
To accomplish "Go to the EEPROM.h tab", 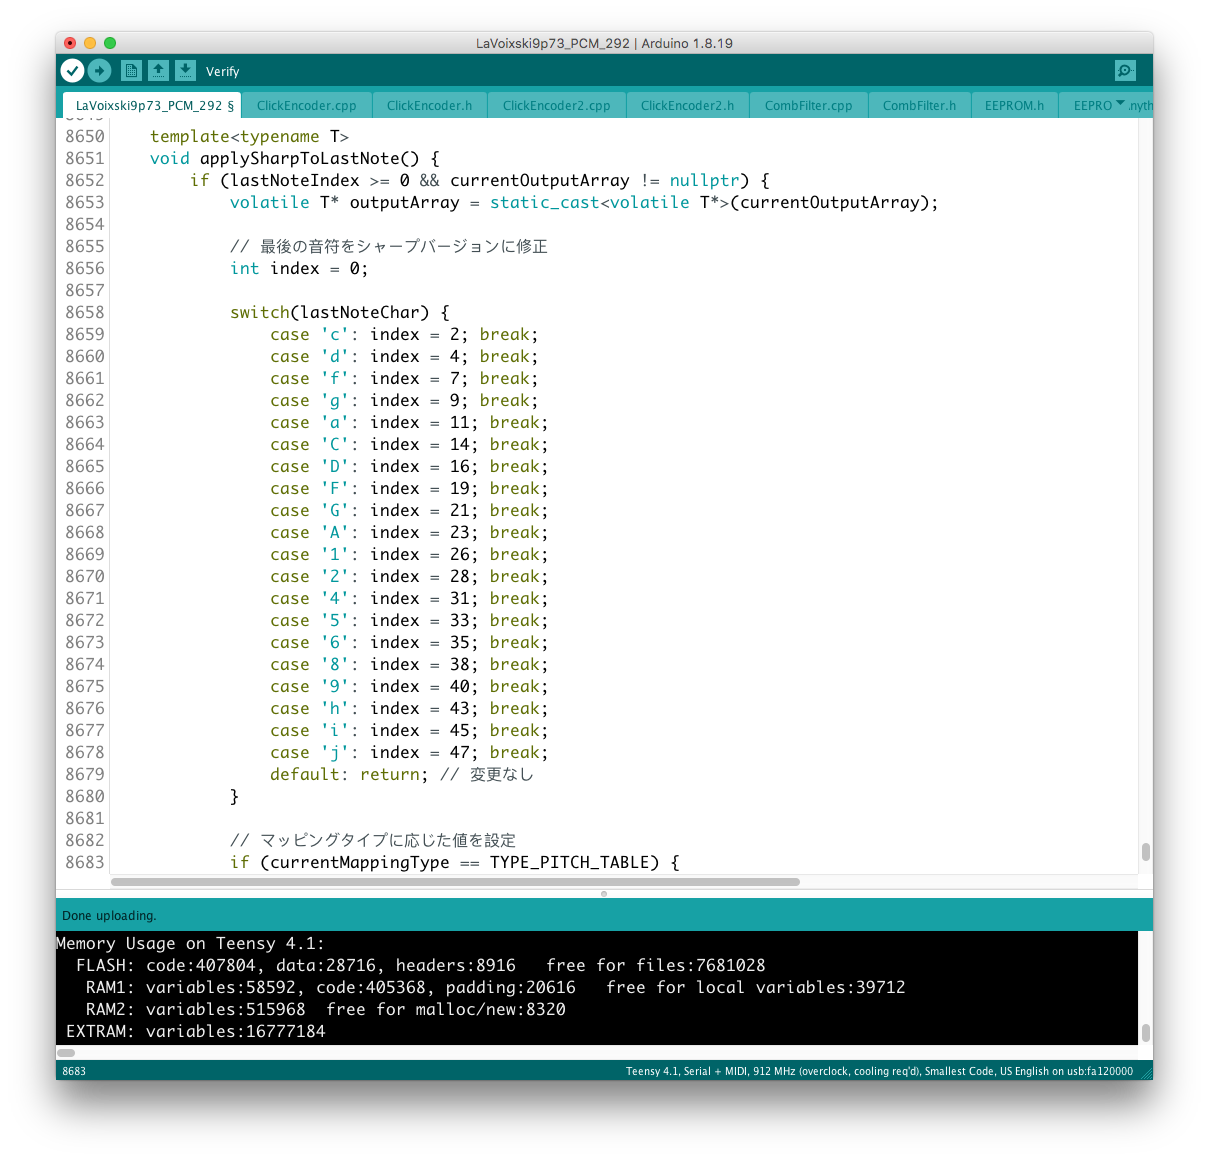I will click(1014, 105).
